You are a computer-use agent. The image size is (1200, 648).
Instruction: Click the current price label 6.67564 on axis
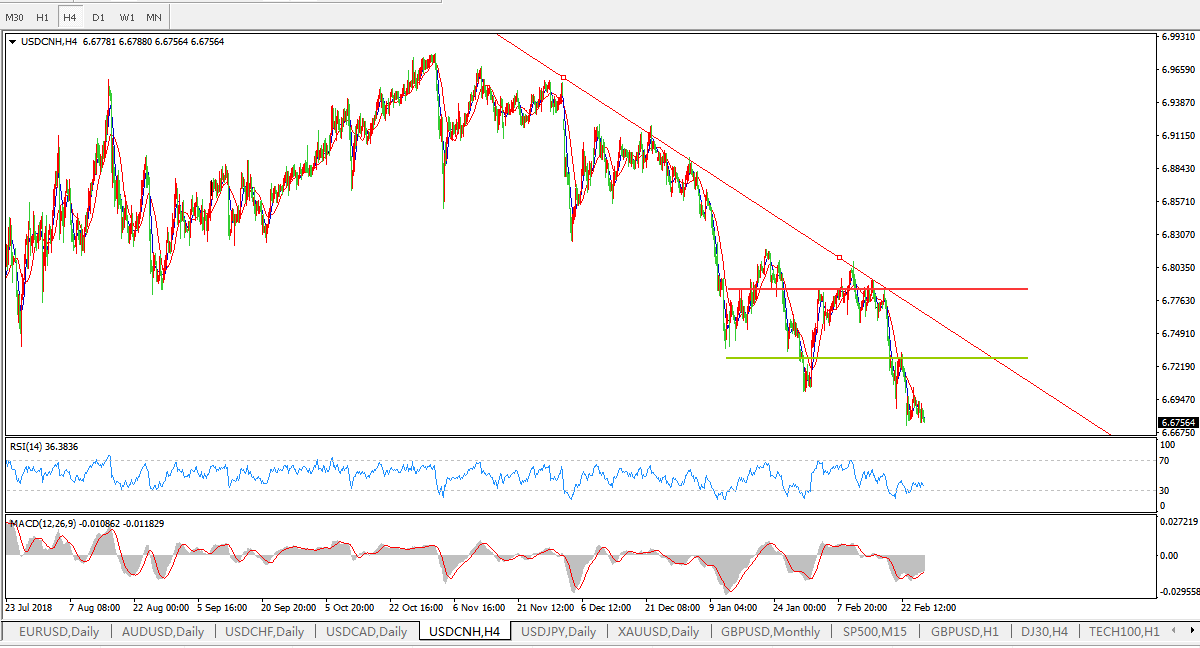[x=1177, y=423]
